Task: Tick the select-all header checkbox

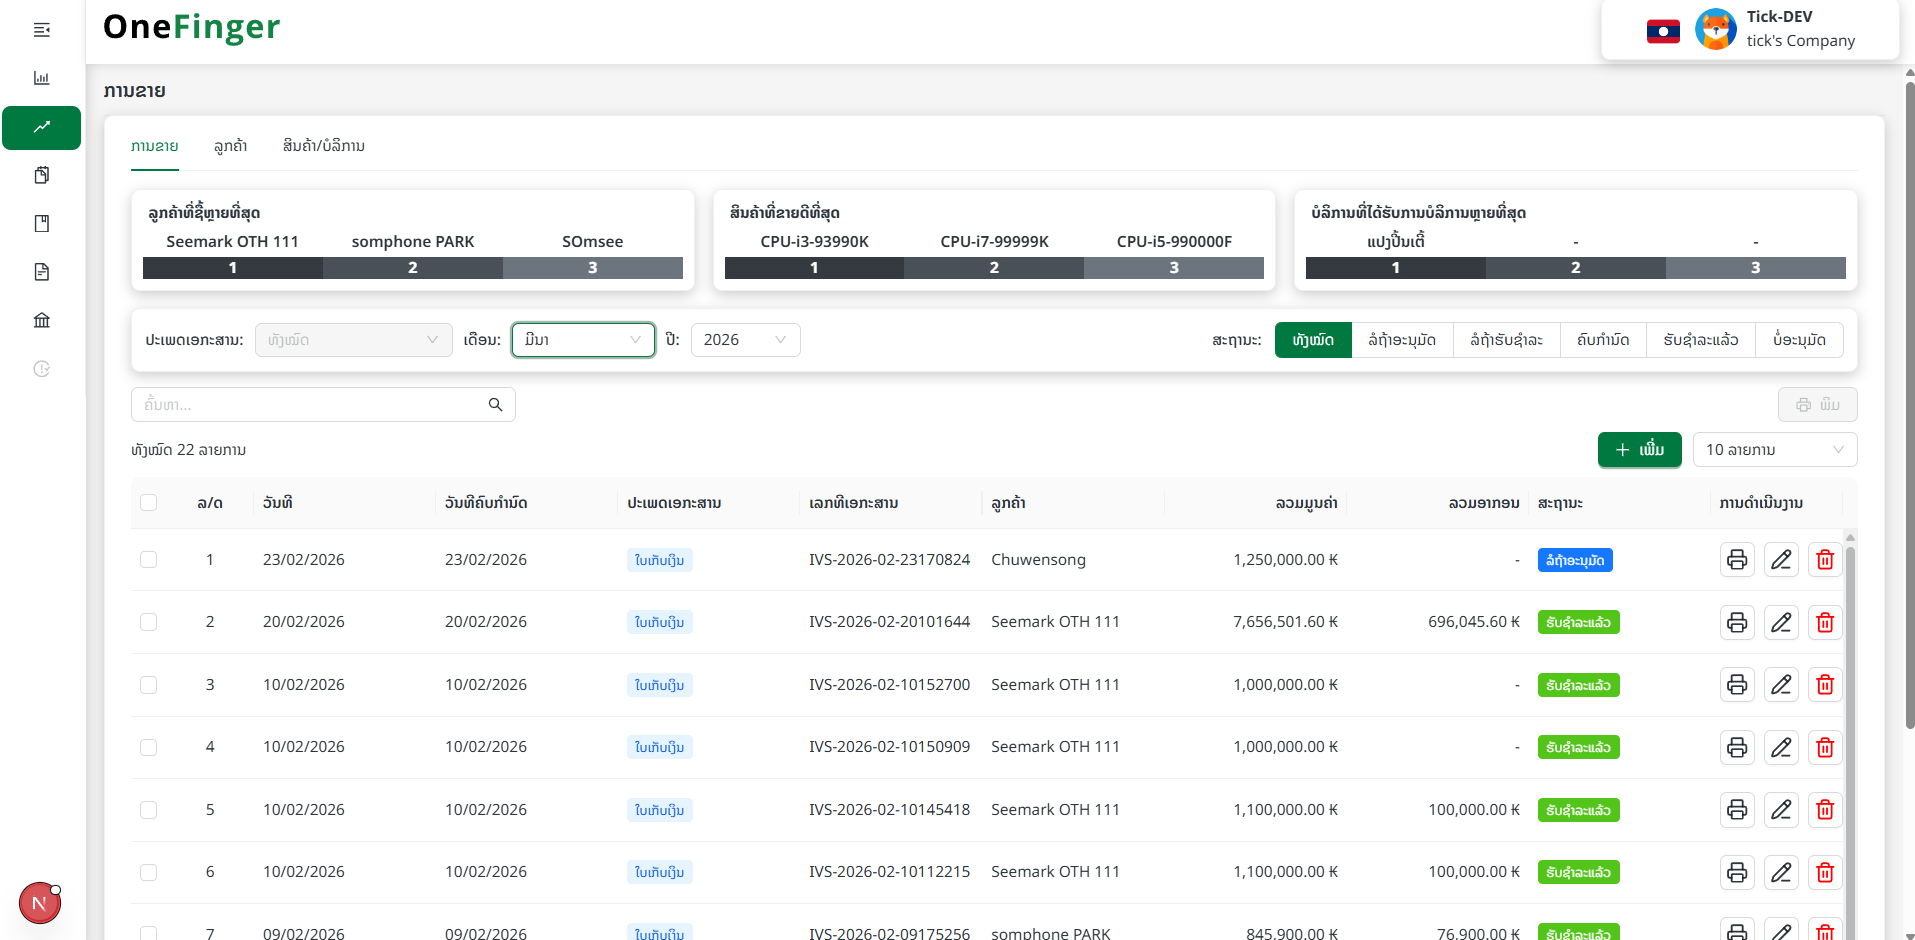Action: pos(149,503)
